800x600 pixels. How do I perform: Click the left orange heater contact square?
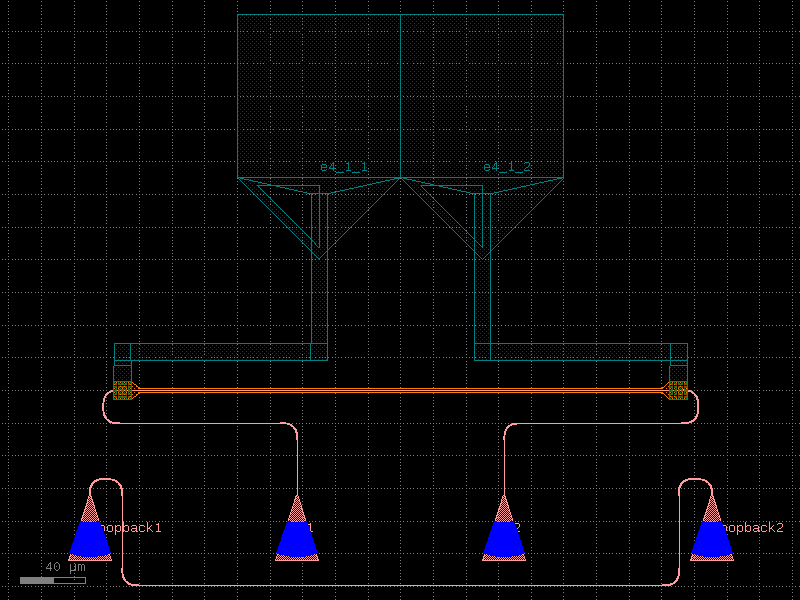122,391
